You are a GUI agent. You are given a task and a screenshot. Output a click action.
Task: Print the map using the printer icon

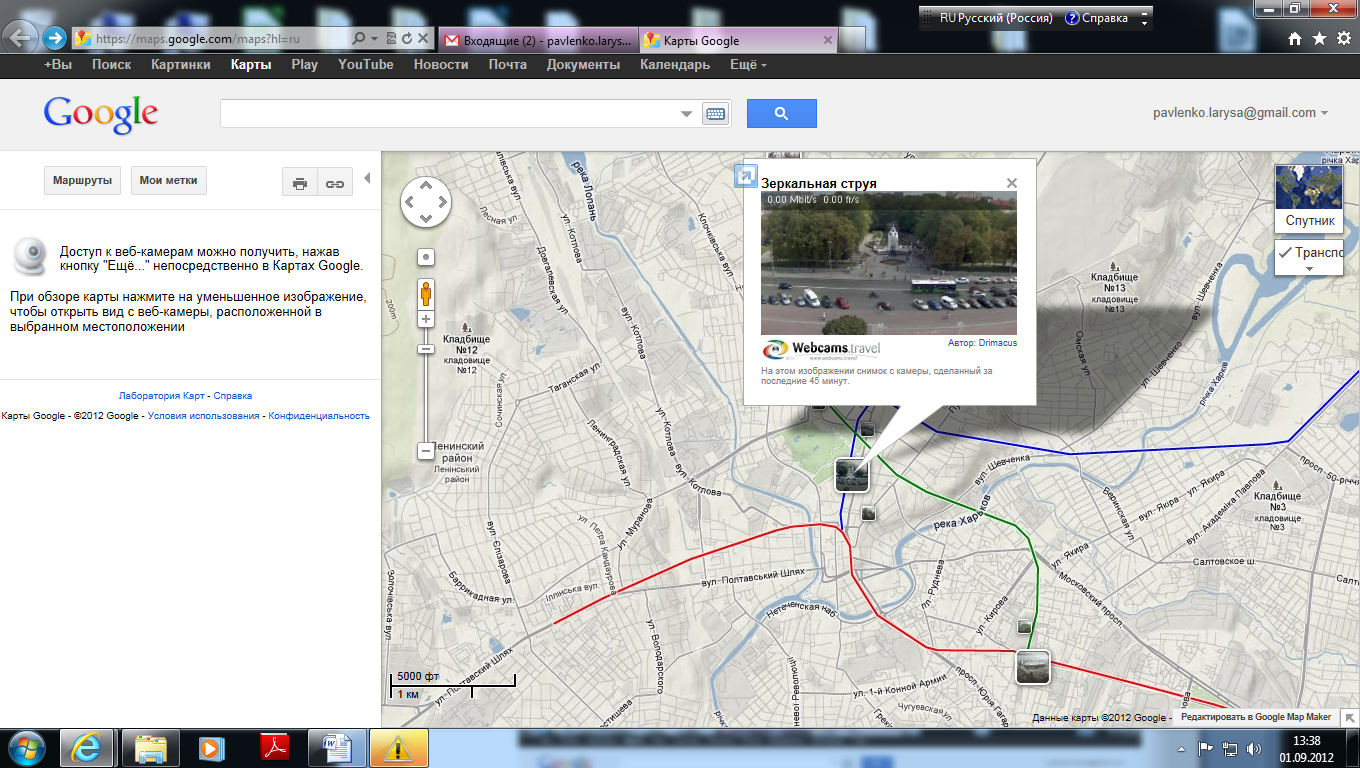click(x=300, y=182)
